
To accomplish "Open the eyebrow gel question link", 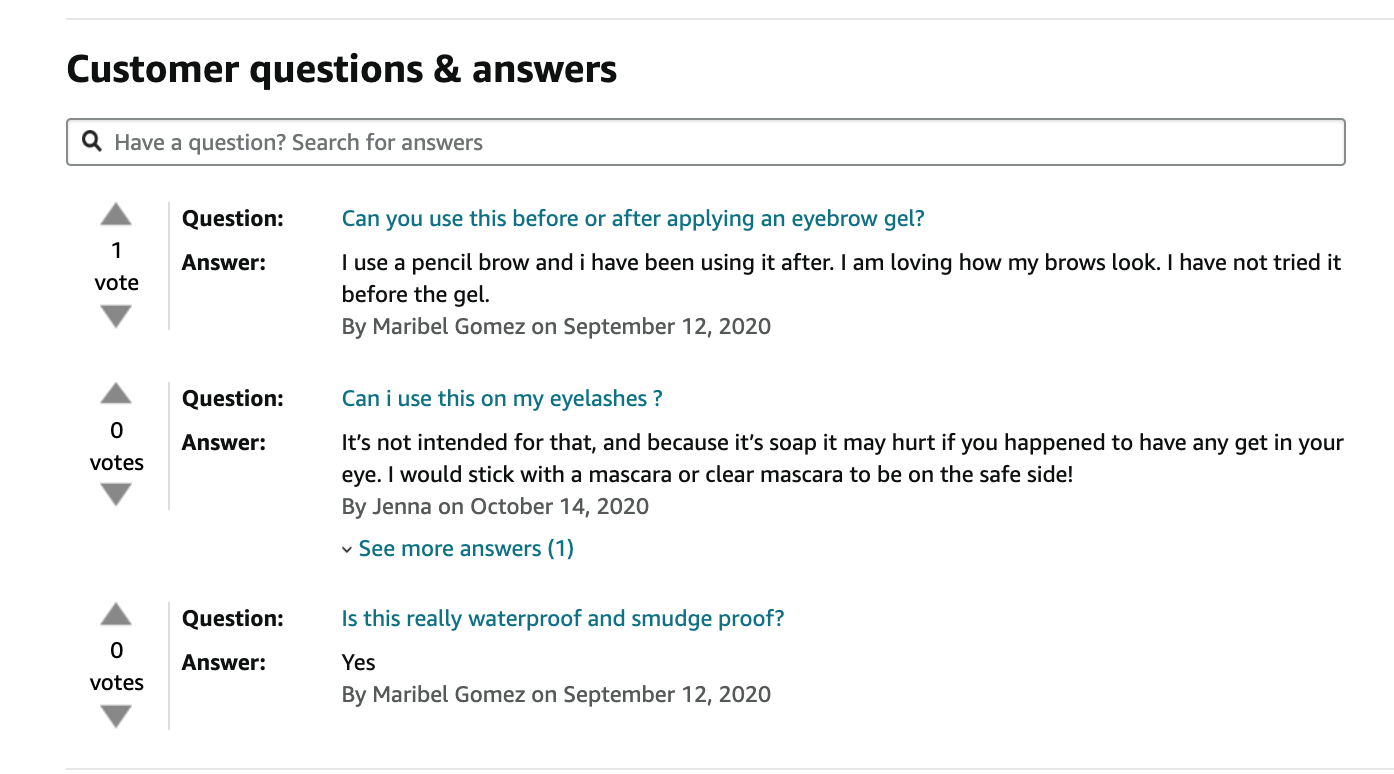I will tap(633, 218).
